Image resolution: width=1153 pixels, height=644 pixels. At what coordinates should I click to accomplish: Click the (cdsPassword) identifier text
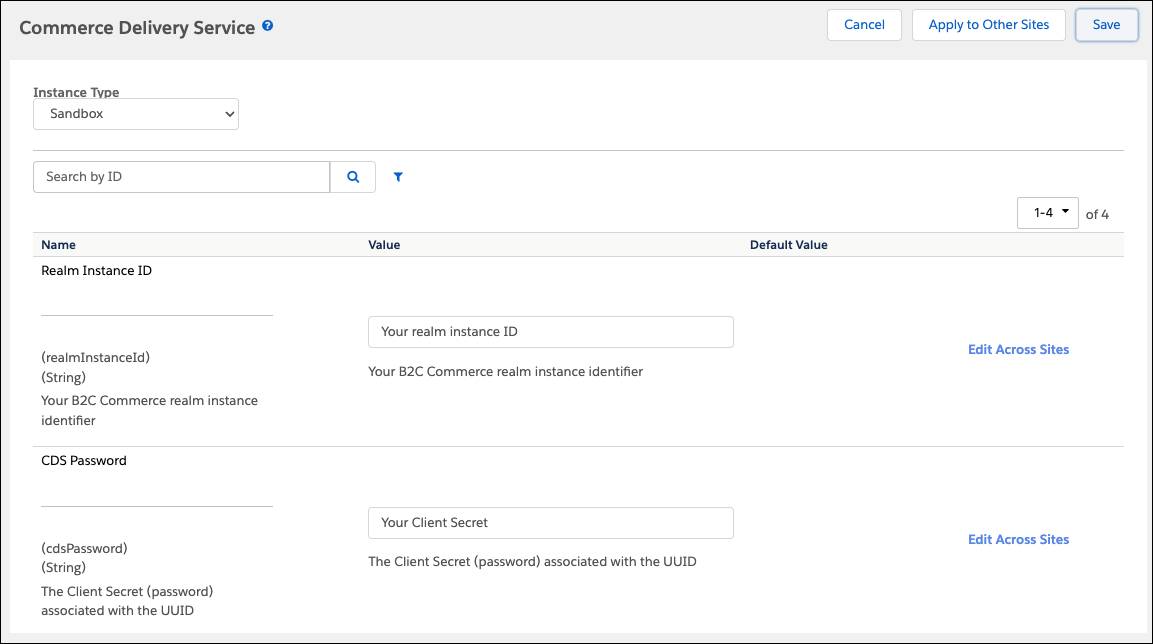point(85,548)
